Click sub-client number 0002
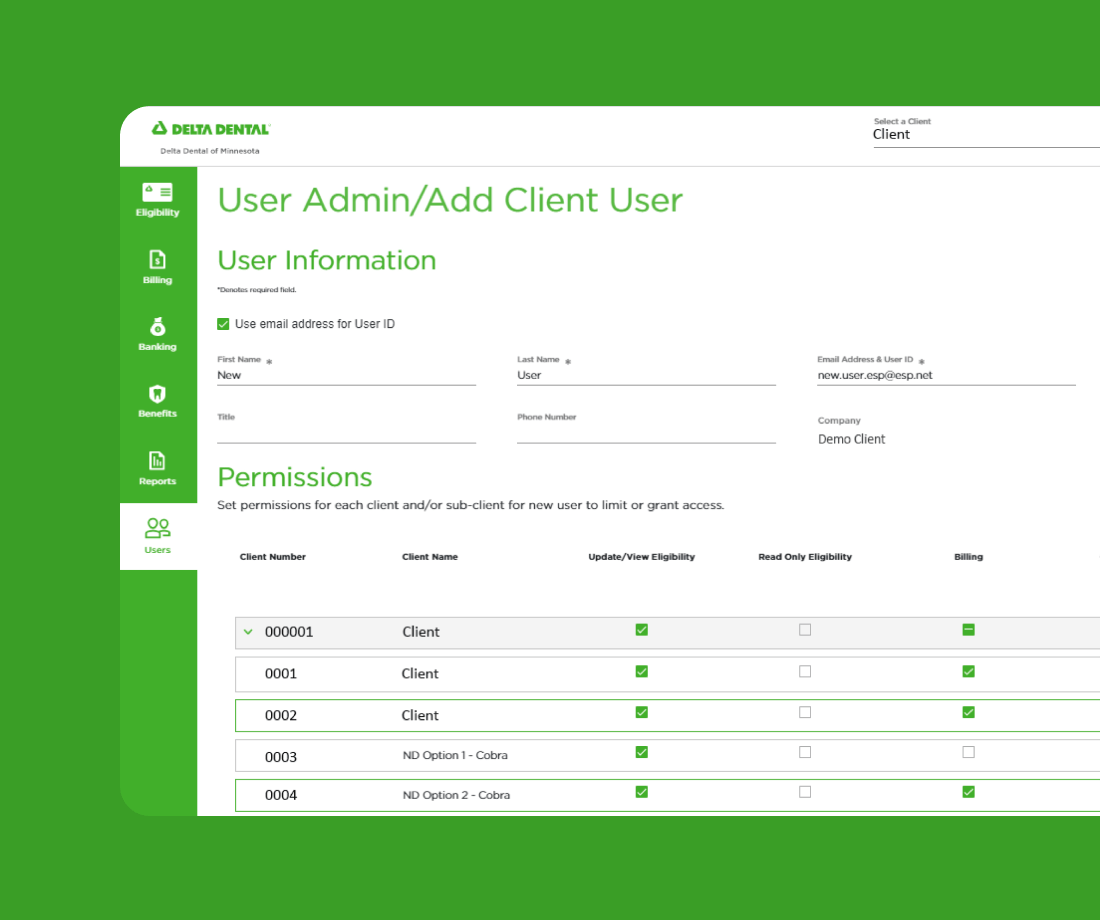Viewport: 1100px width, 920px height. (281, 715)
